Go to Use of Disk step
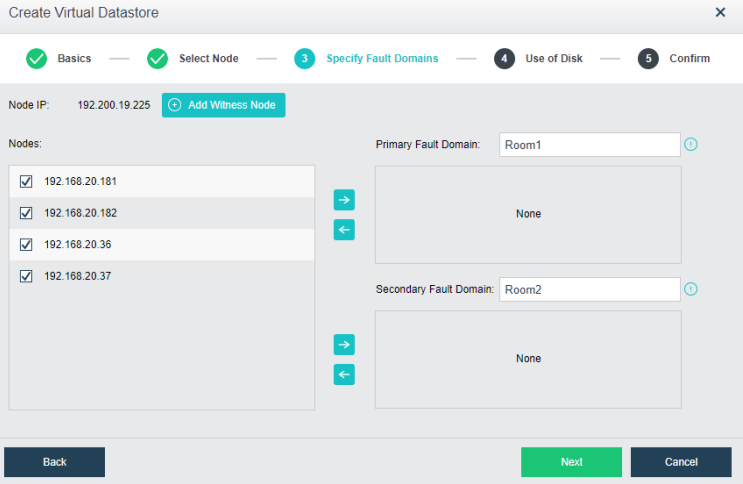The width and height of the screenshot is (743, 484). click(504, 58)
